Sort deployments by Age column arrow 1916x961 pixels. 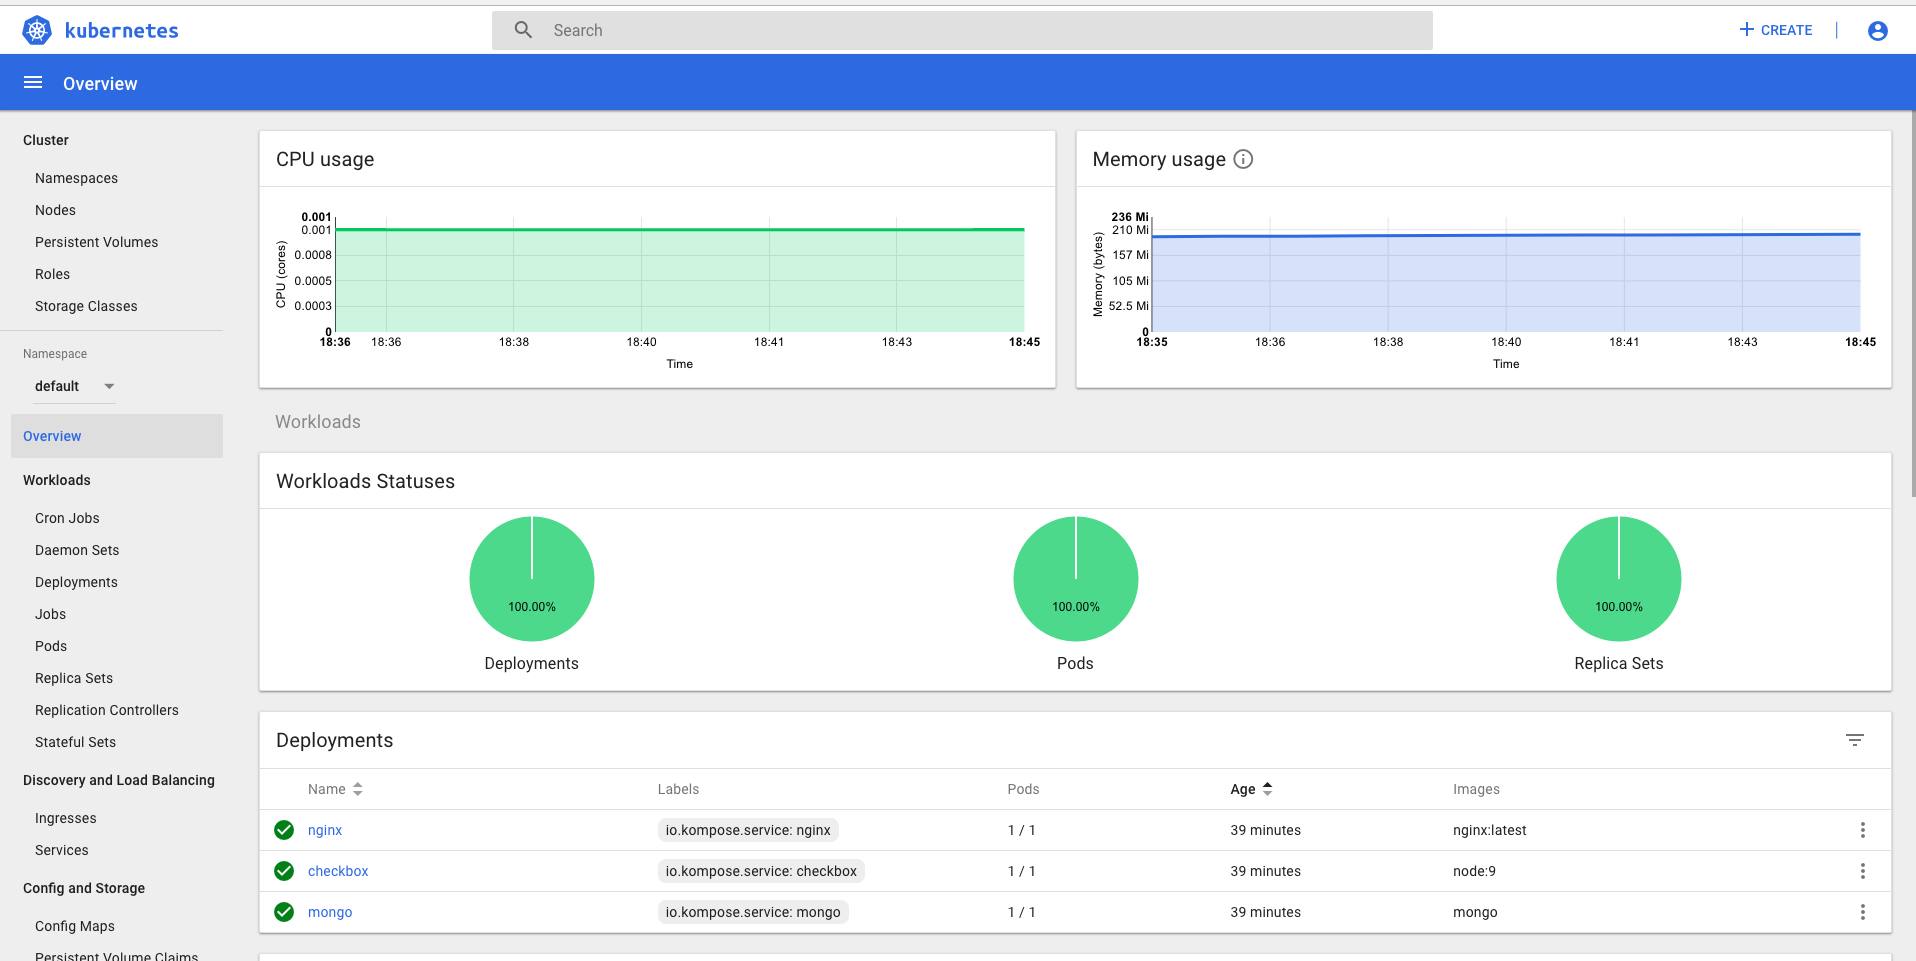tap(1267, 789)
